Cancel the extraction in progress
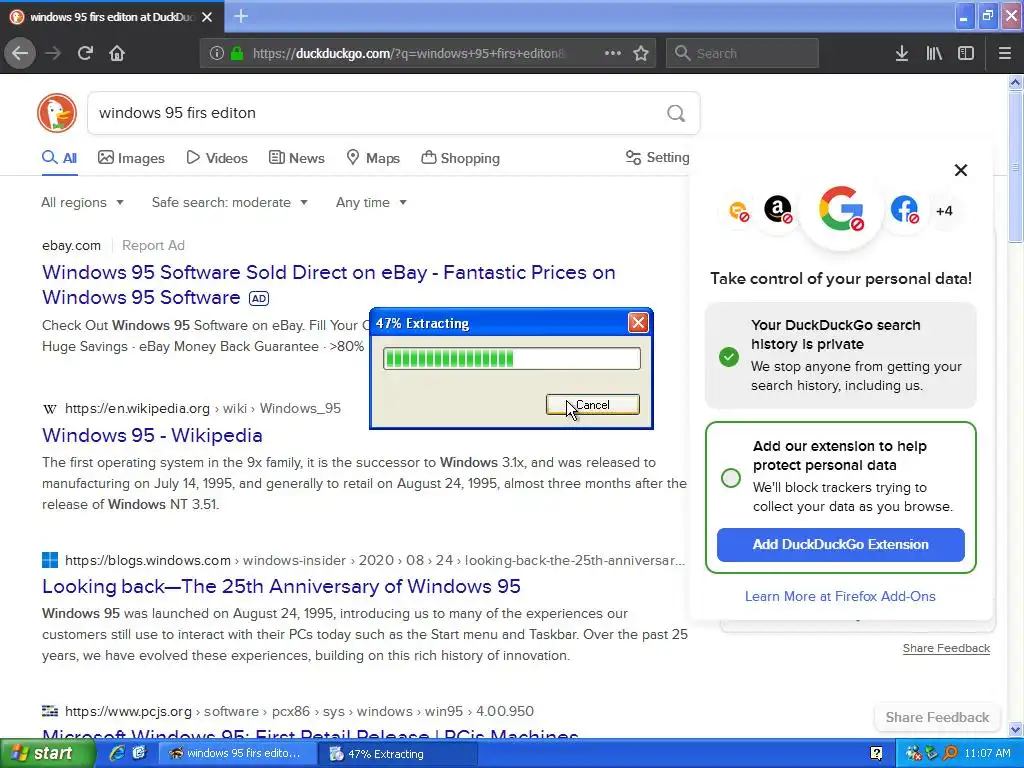Image resolution: width=1024 pixels, height=768 pixels. click(x=592, y=405)
